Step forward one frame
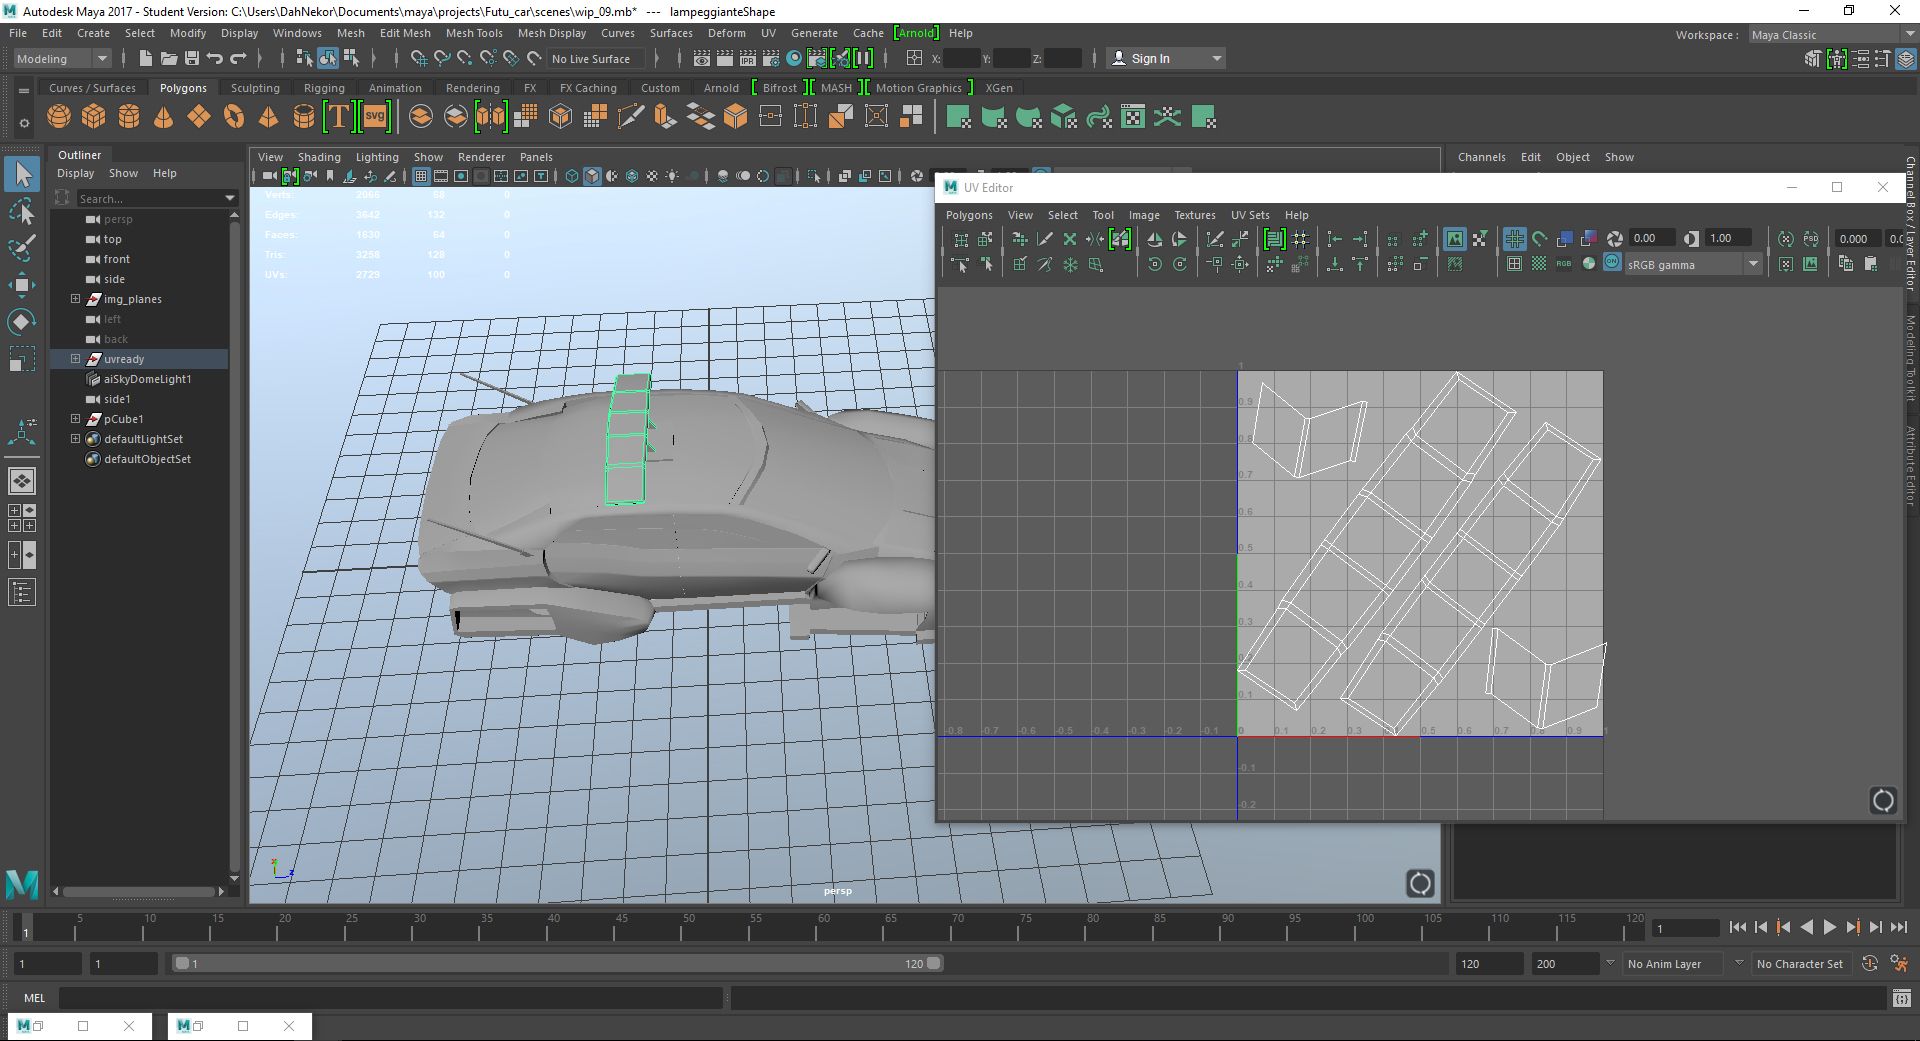1920x1041 pixels. pos(1875,928)
